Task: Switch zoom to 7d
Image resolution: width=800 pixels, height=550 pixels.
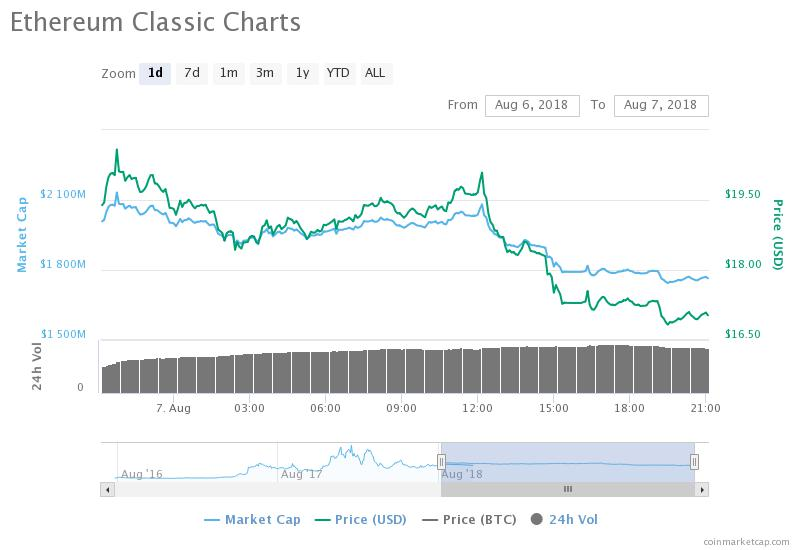Action: [x=191, y=73]
